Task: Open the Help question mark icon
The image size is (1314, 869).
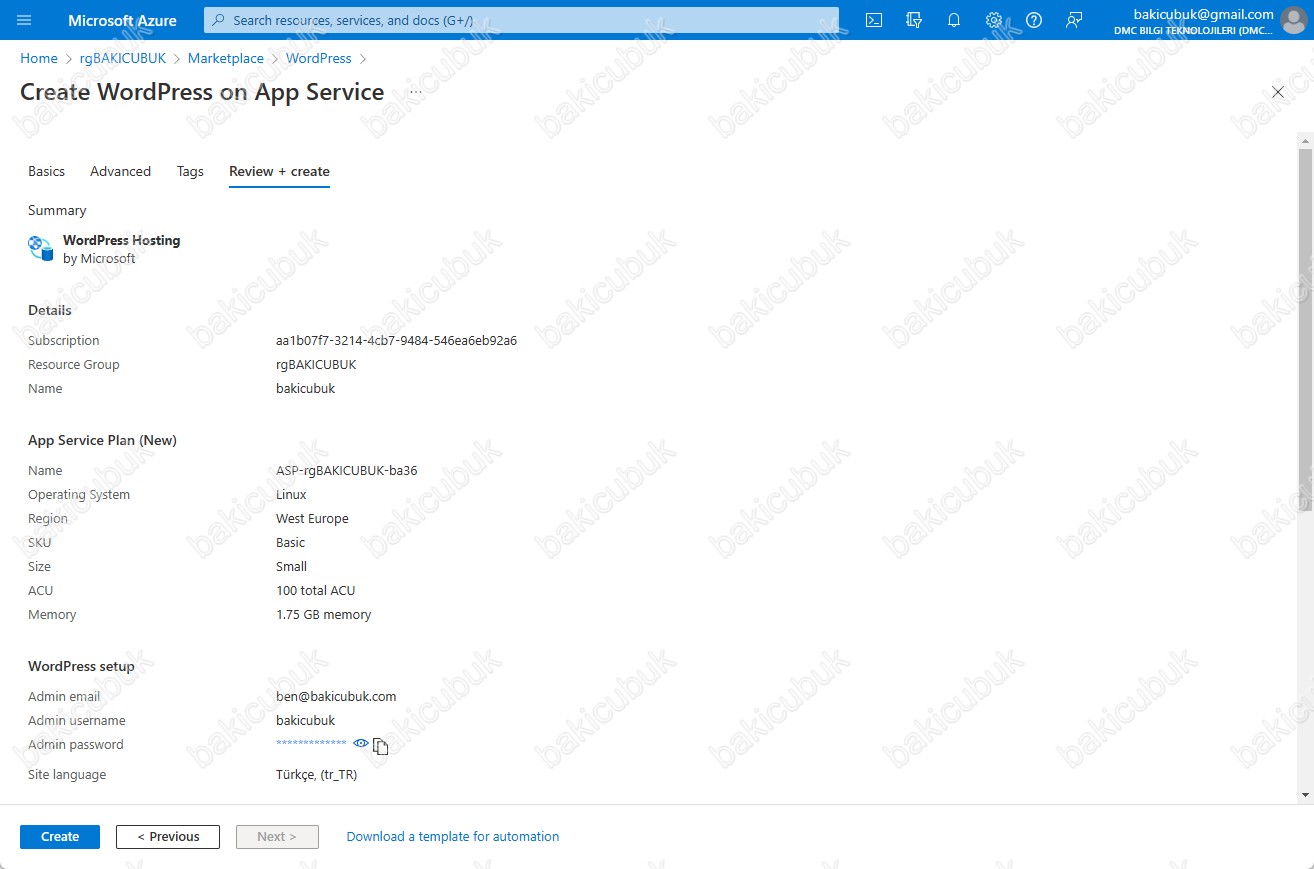Action: 1034,20
